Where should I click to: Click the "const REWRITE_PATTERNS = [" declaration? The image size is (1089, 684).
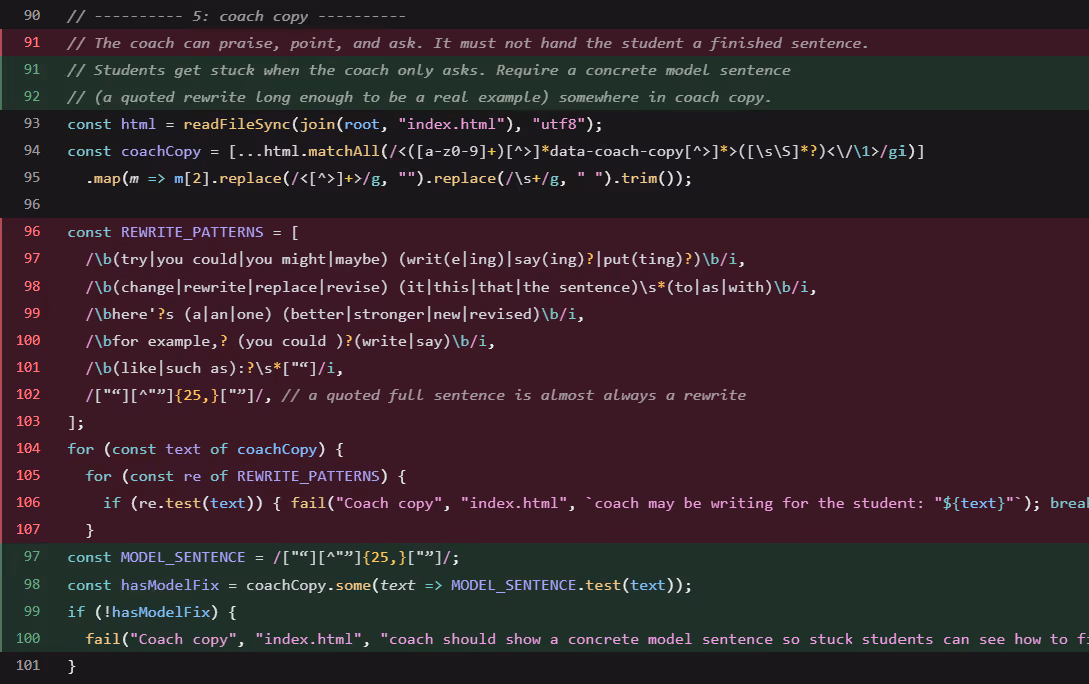coord(183,233)
